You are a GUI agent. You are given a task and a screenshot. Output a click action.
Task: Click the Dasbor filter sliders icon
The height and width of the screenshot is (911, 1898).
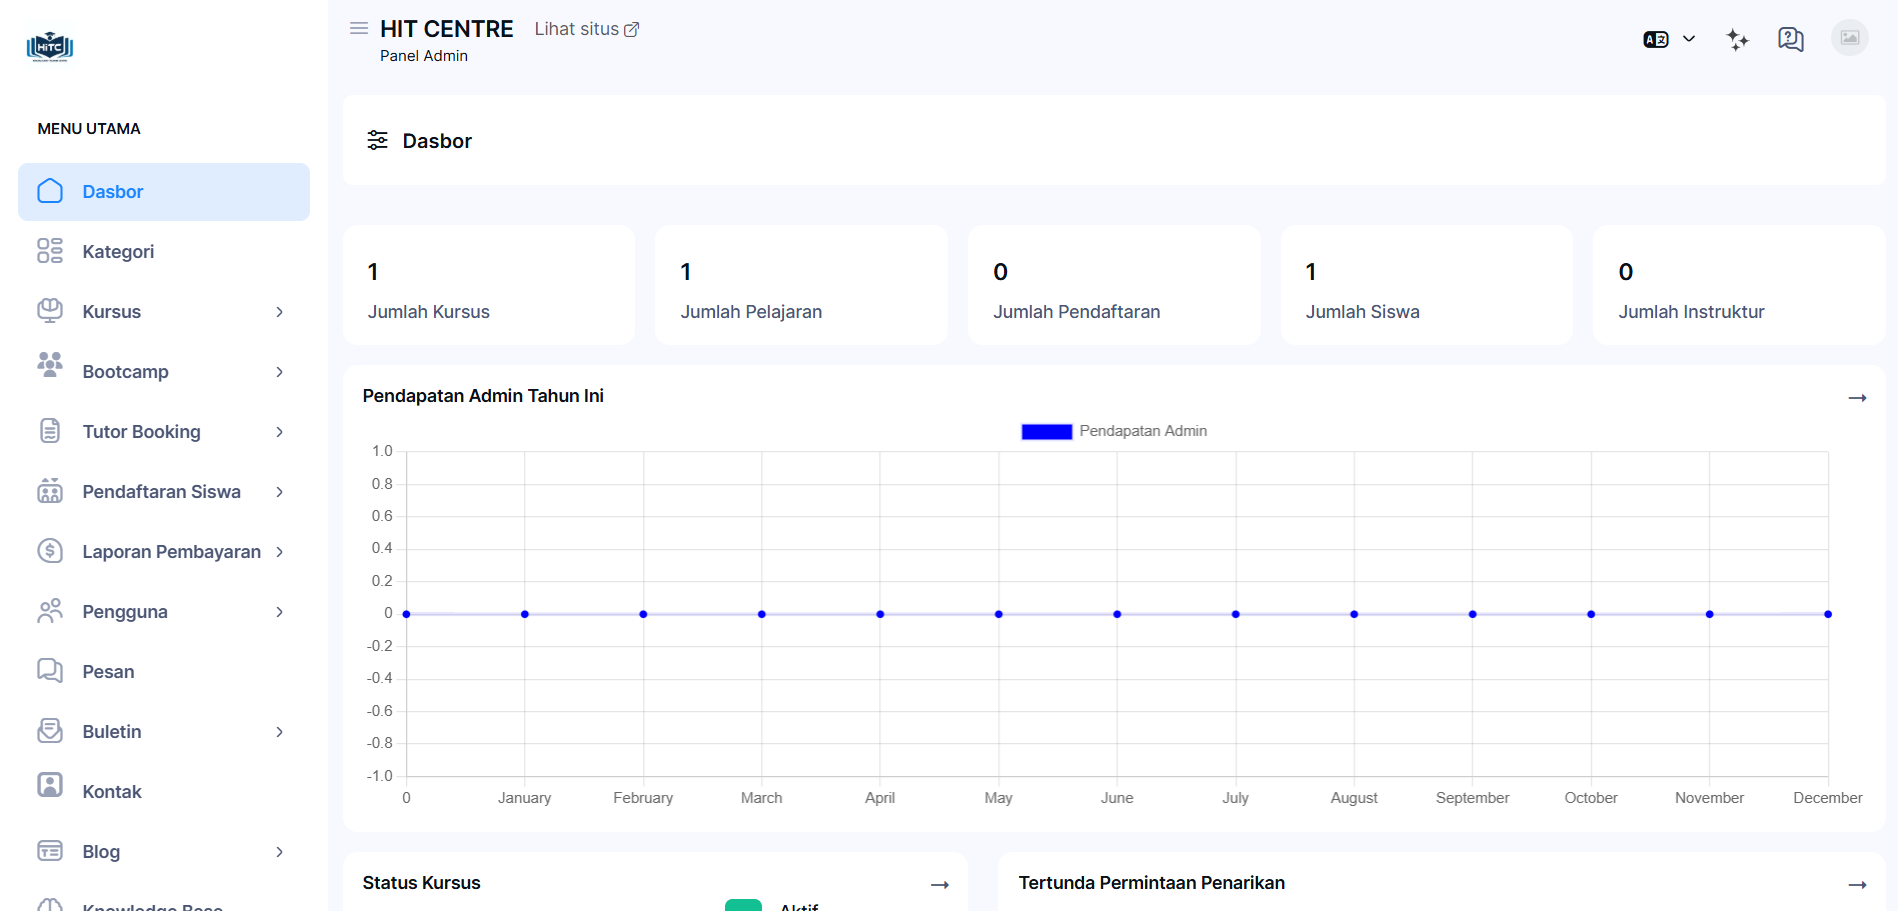[x=377, y=140]
